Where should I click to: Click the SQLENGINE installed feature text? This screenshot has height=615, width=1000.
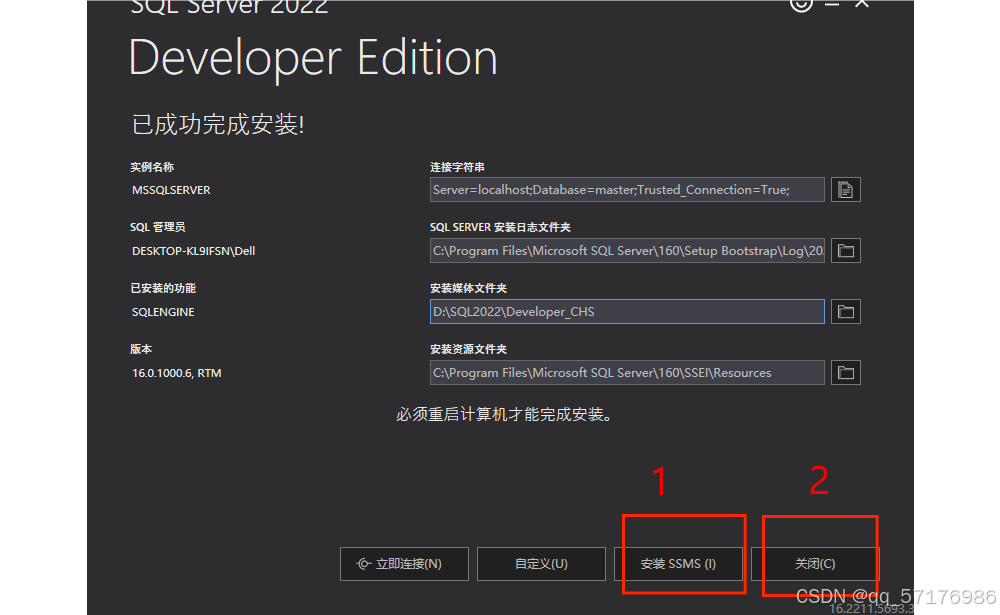click(163, 312)
